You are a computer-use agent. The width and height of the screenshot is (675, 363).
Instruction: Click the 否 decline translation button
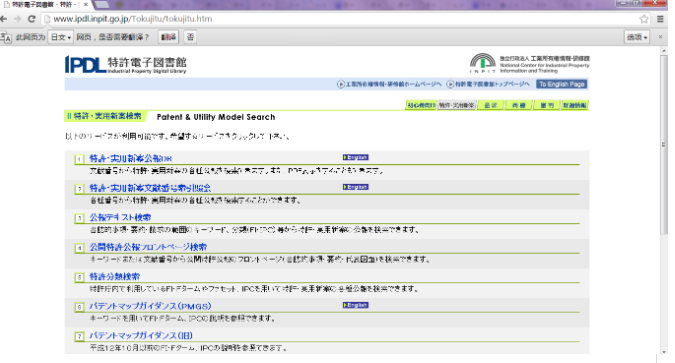(x=190, y=37)
